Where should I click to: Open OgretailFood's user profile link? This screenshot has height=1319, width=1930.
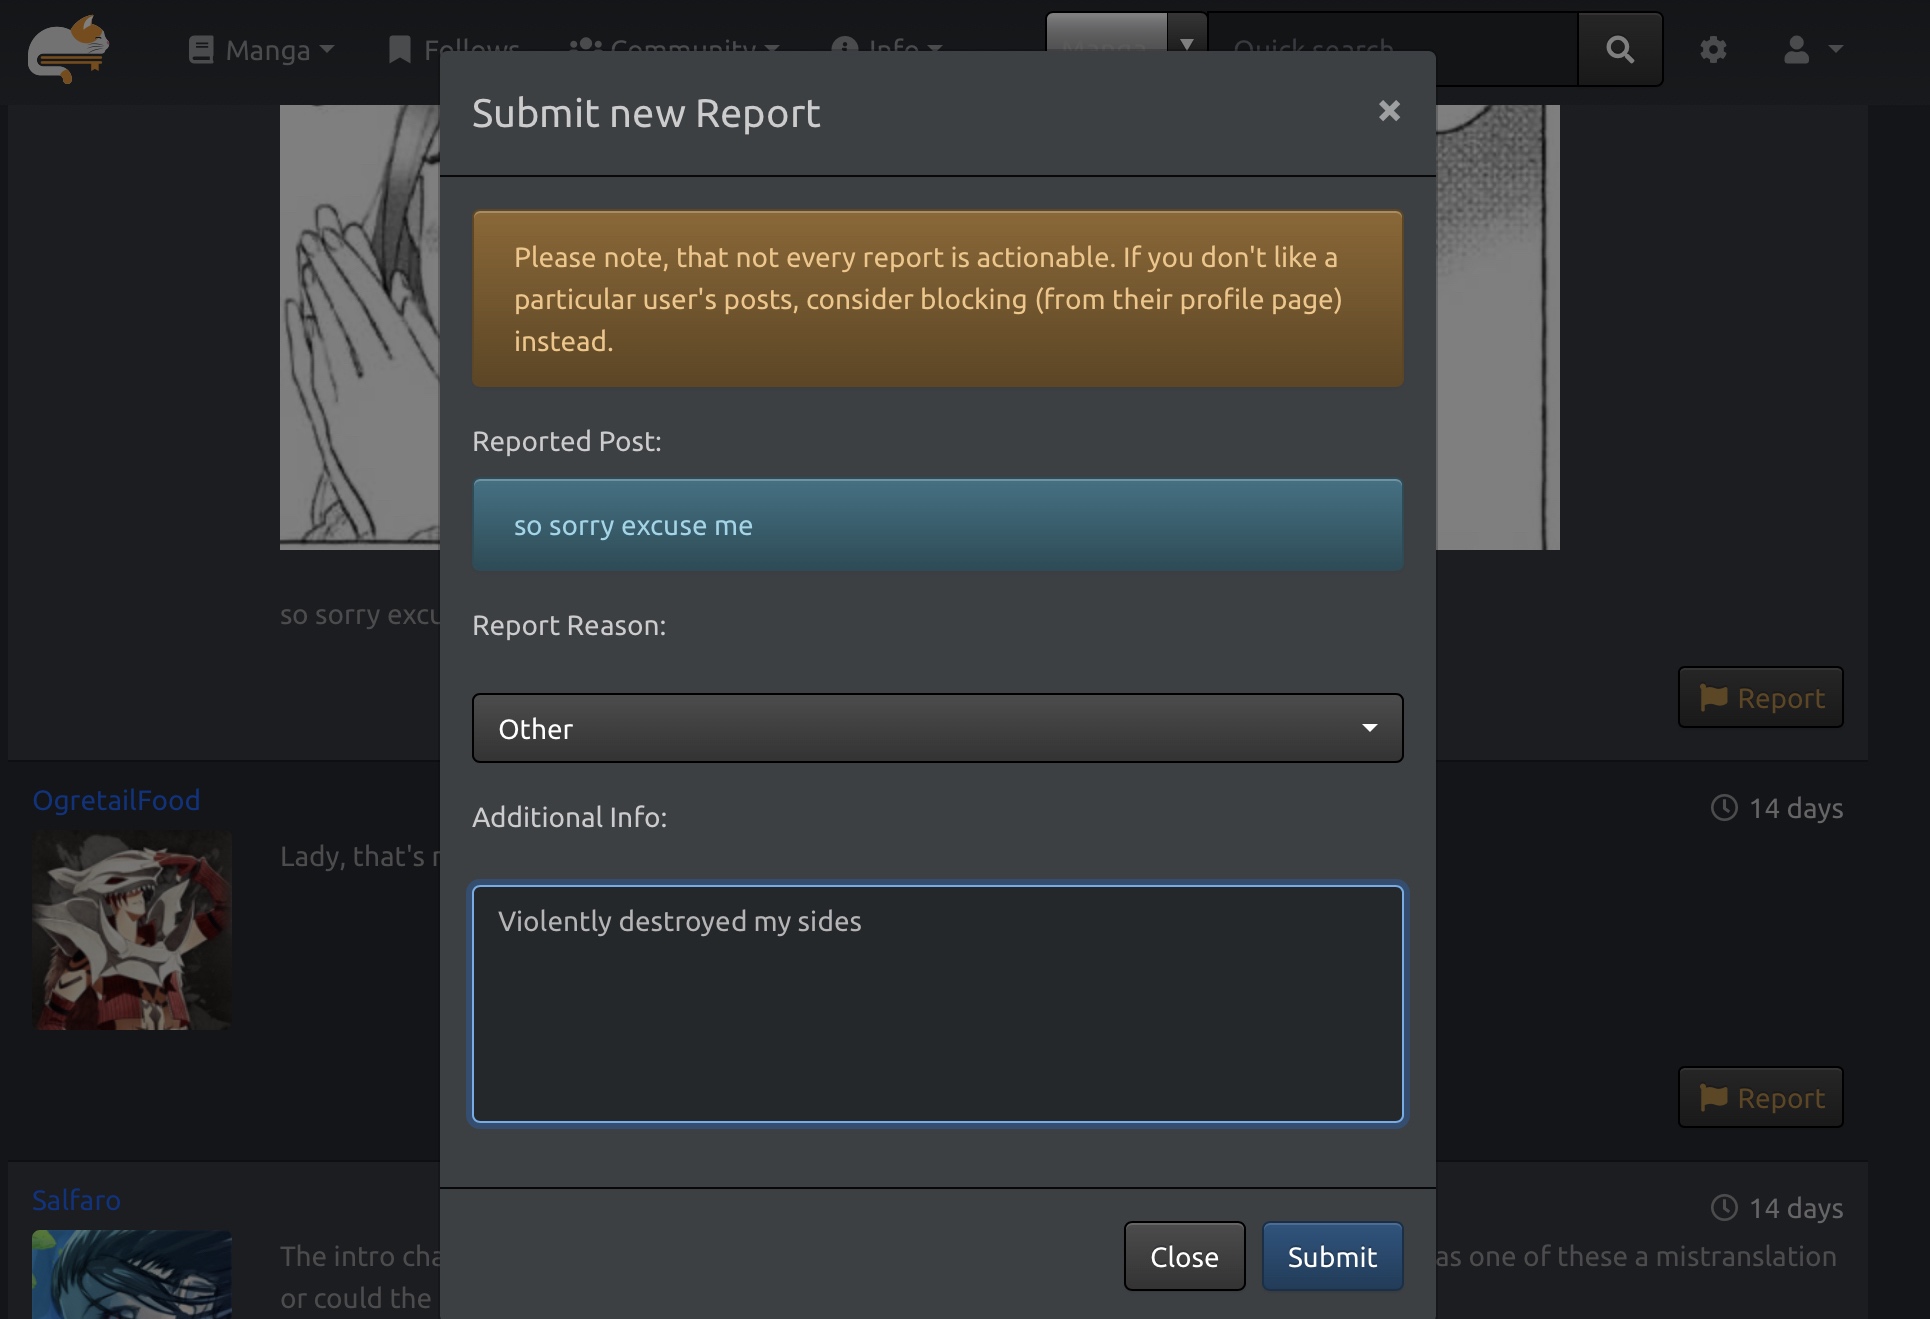coord(116,800)
